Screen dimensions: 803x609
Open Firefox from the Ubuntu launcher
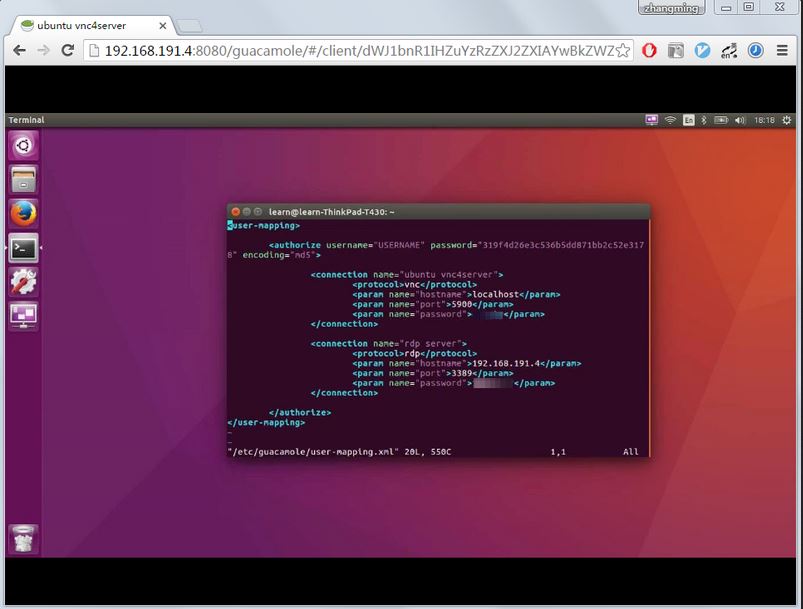(x=22, y=214)
